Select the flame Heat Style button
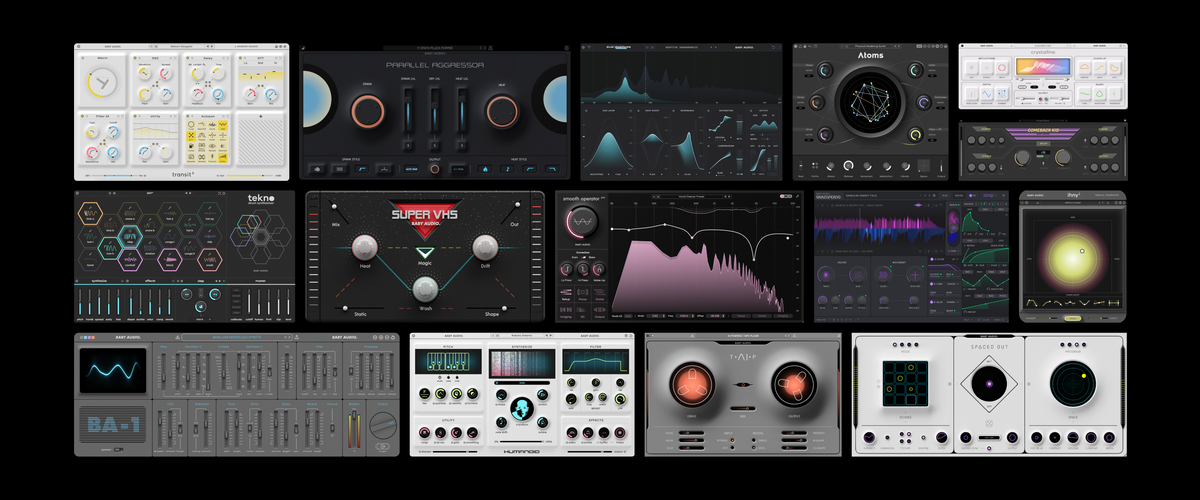 (x=485, y=169)
